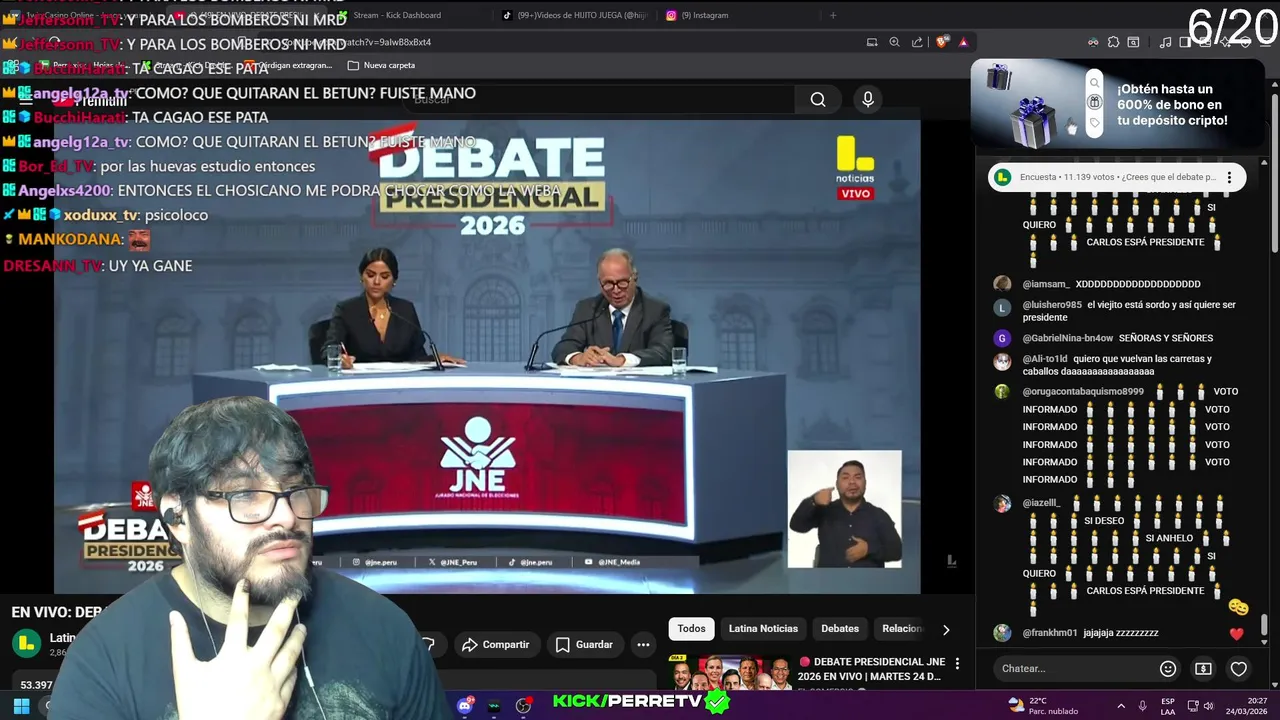Image resolution: width=1280 pixels, height=720 pixels.
Task: Click the @iazelll_ username in chat
Action: [1042, 503]
